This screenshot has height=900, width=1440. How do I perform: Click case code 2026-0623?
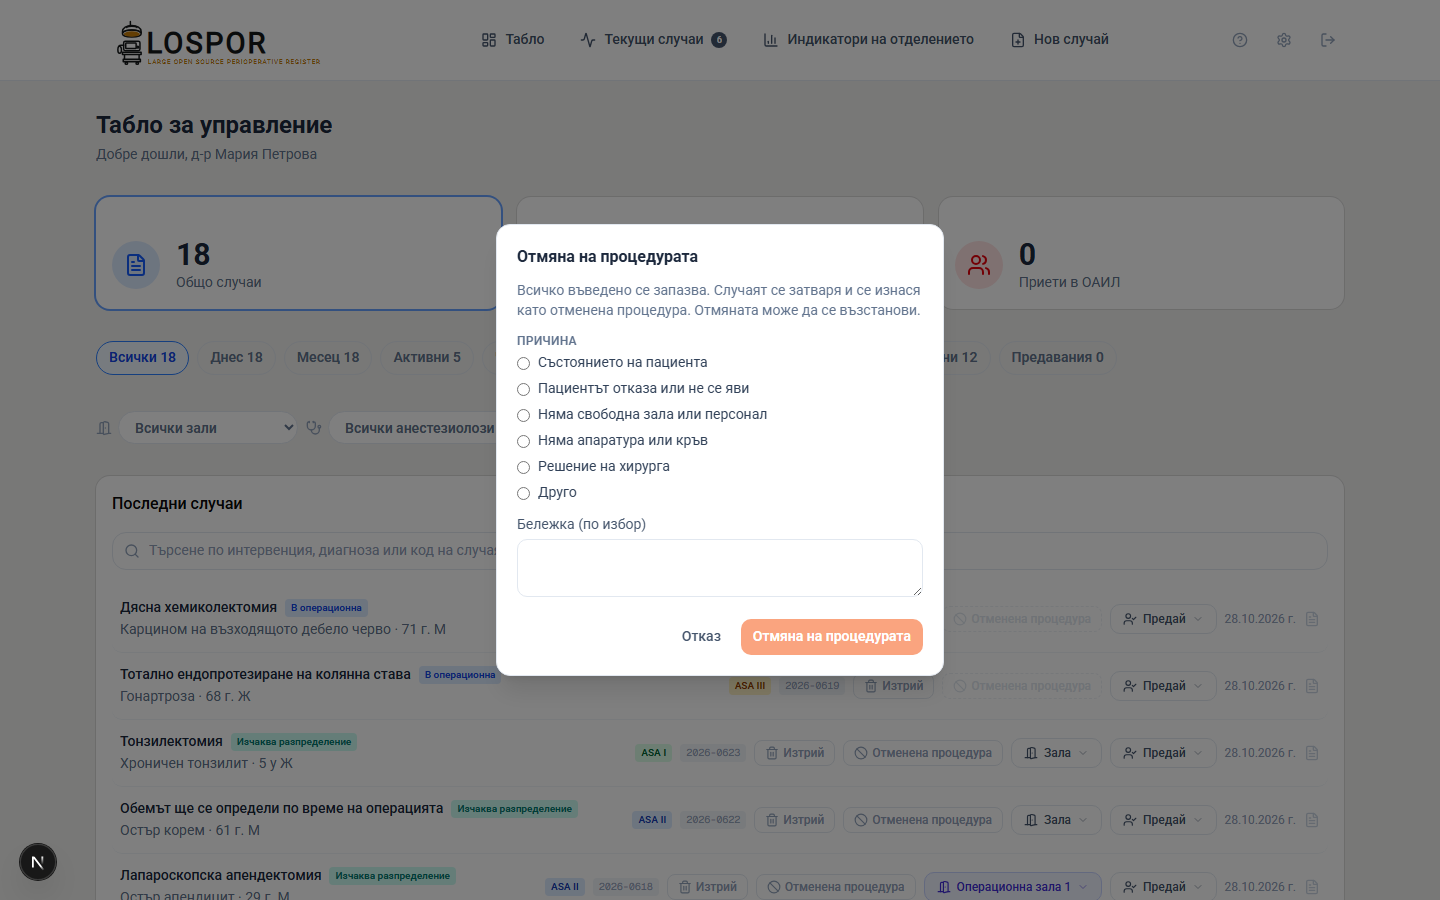pos(713,753)
